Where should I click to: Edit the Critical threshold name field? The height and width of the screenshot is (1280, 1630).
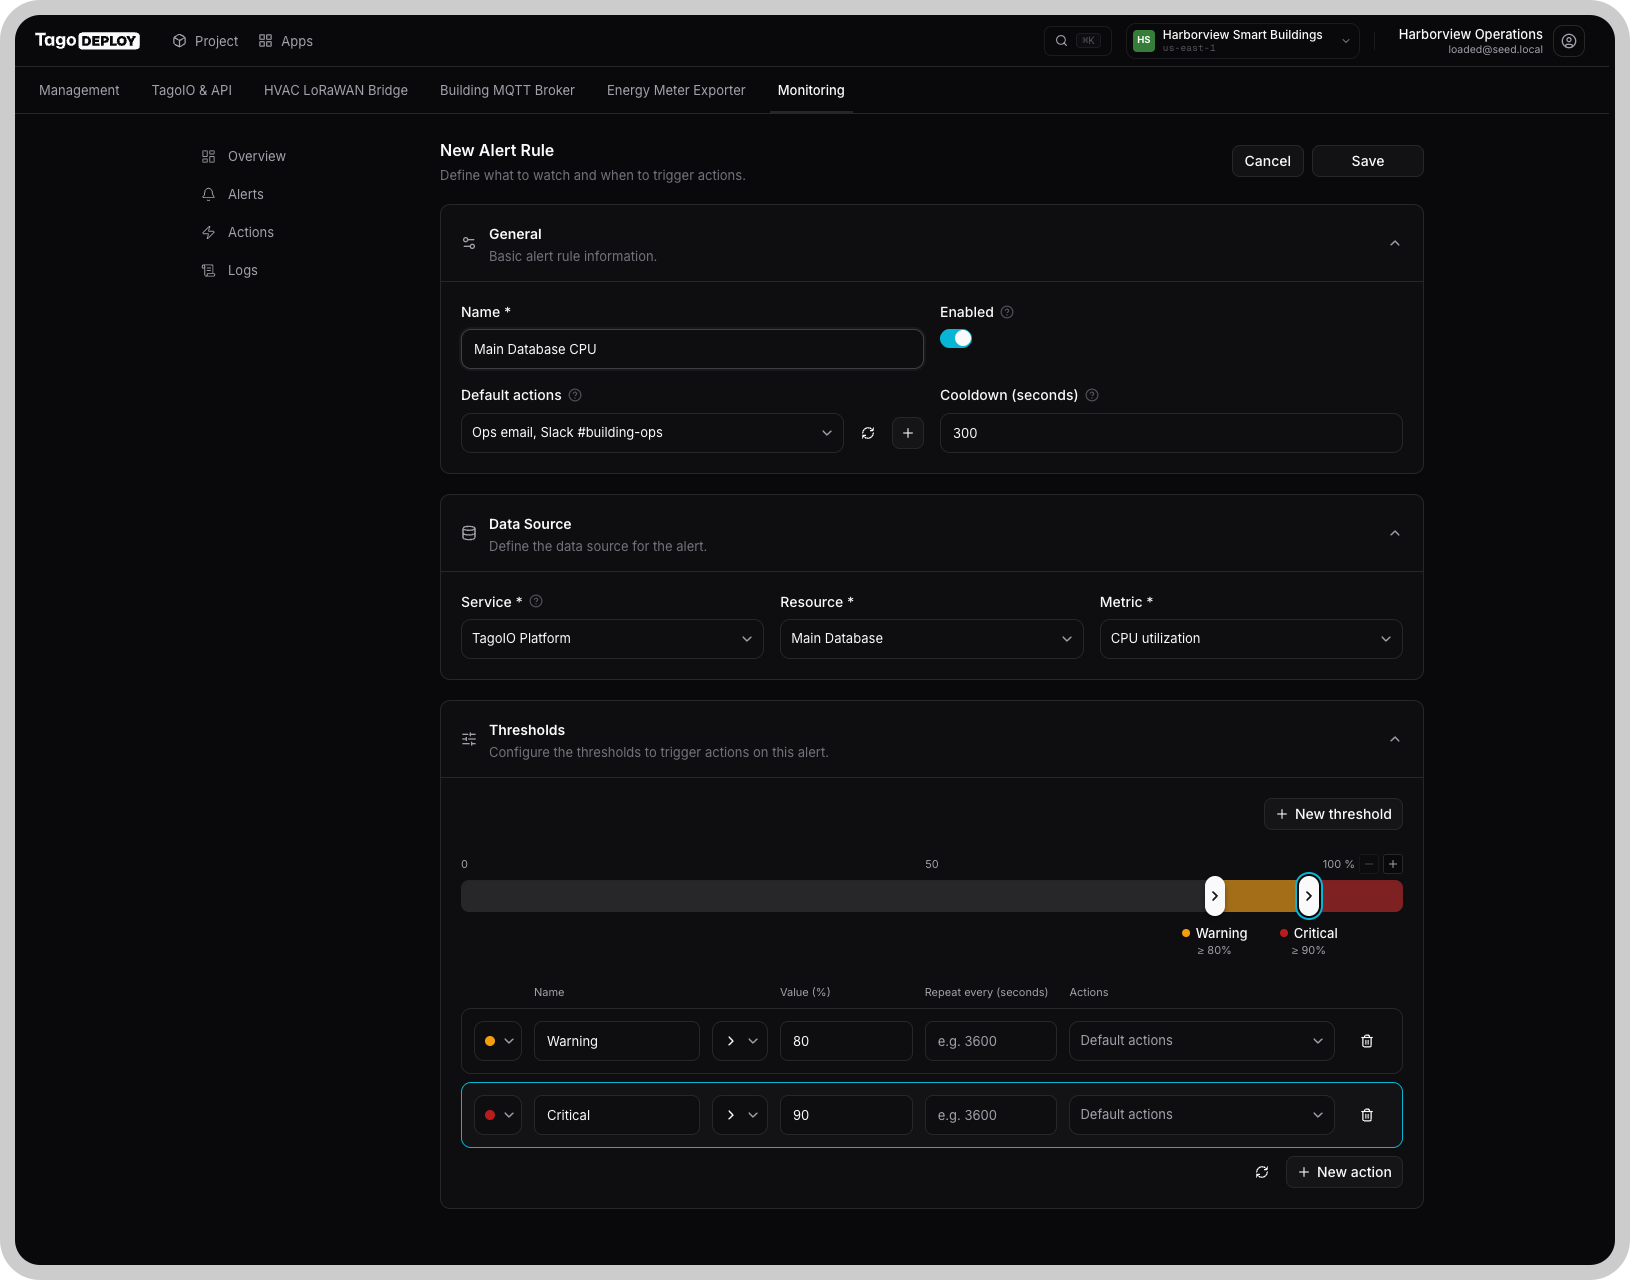[617, 1115]
